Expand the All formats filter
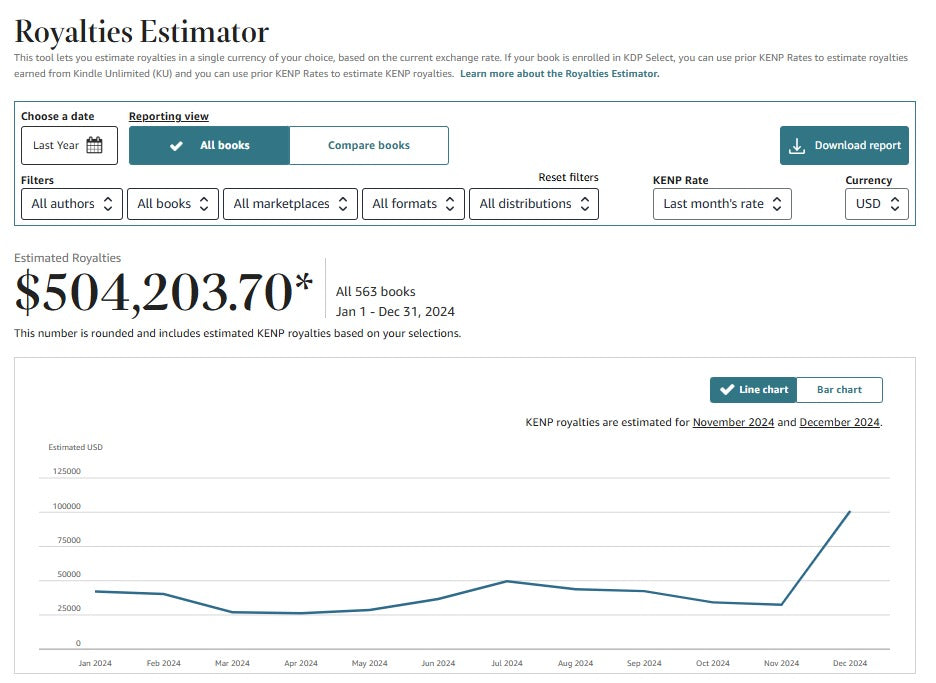 pyautogui.click(x=412, y=204)
